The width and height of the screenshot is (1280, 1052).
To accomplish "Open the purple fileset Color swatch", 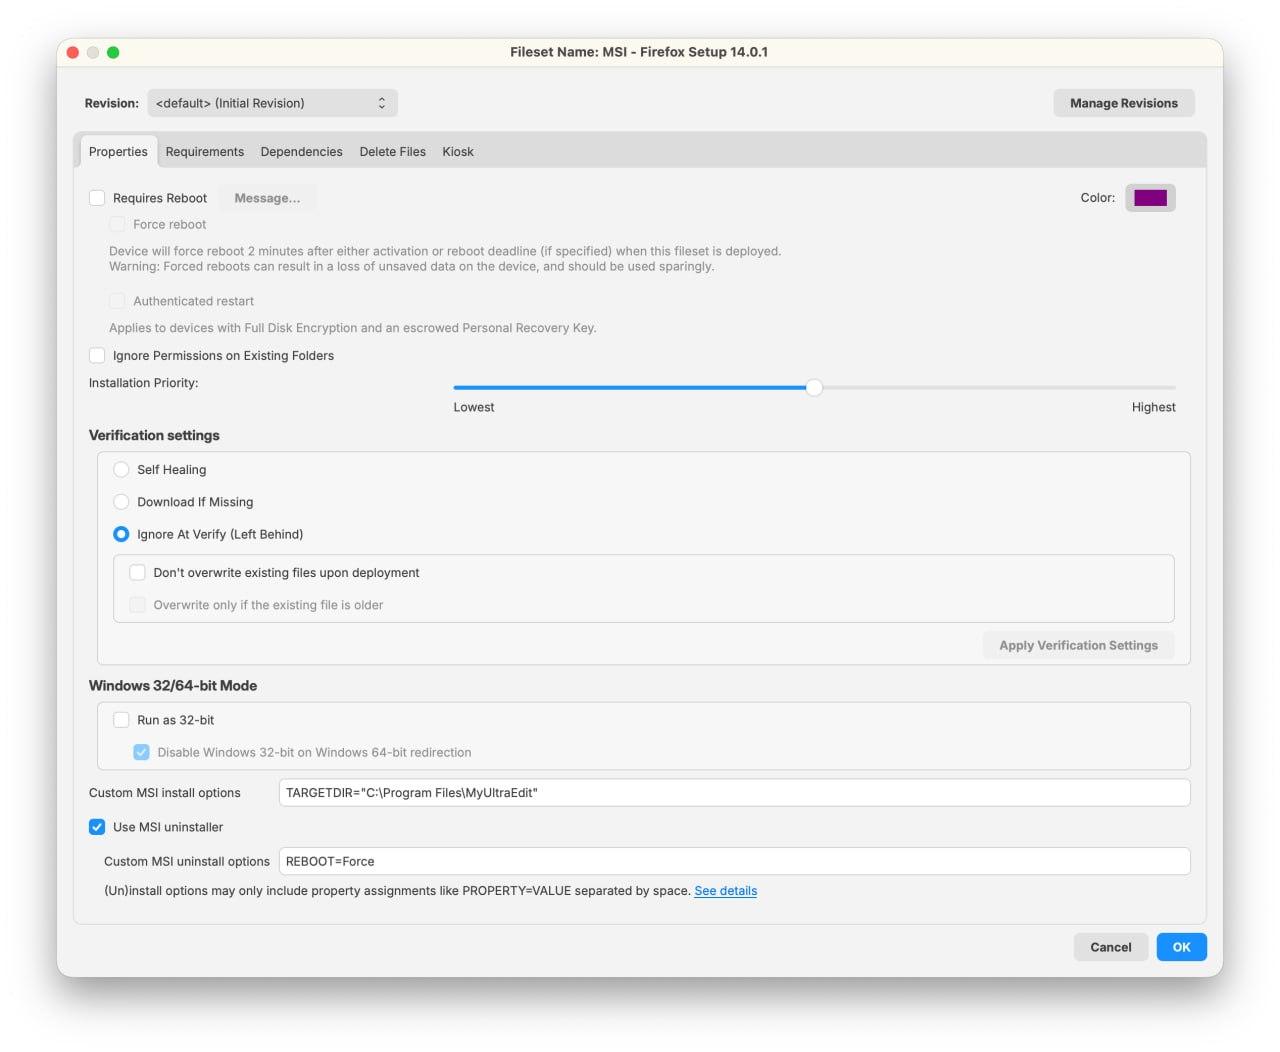I will (x=1150, y=198).
